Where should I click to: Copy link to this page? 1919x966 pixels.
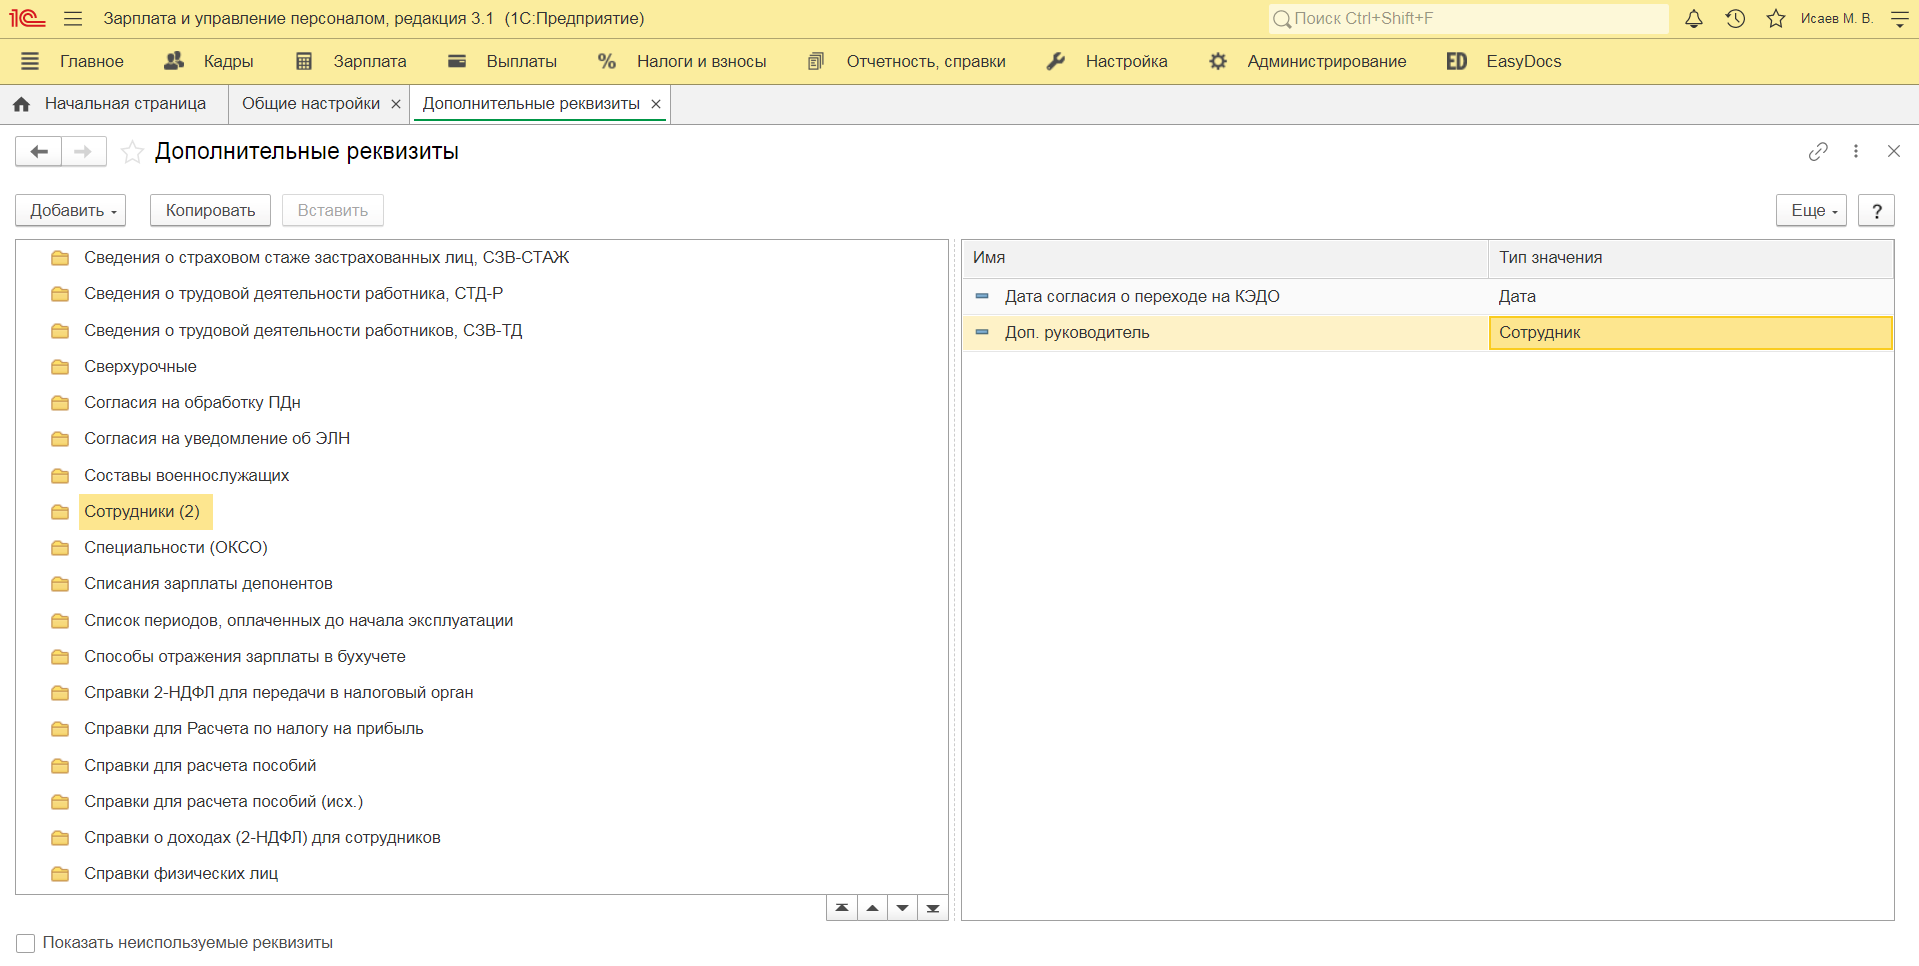tap(1818, 151)
